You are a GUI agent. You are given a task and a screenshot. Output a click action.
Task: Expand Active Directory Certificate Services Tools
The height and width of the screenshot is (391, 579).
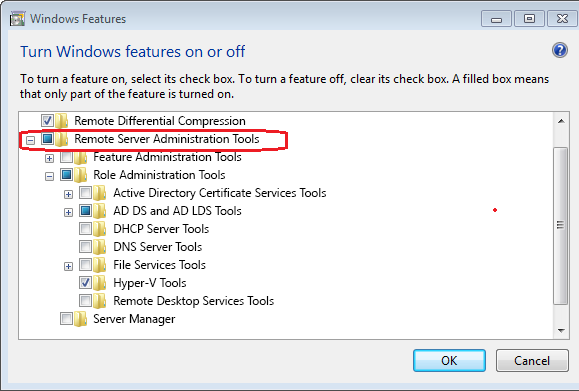click(x=68, y=195)
